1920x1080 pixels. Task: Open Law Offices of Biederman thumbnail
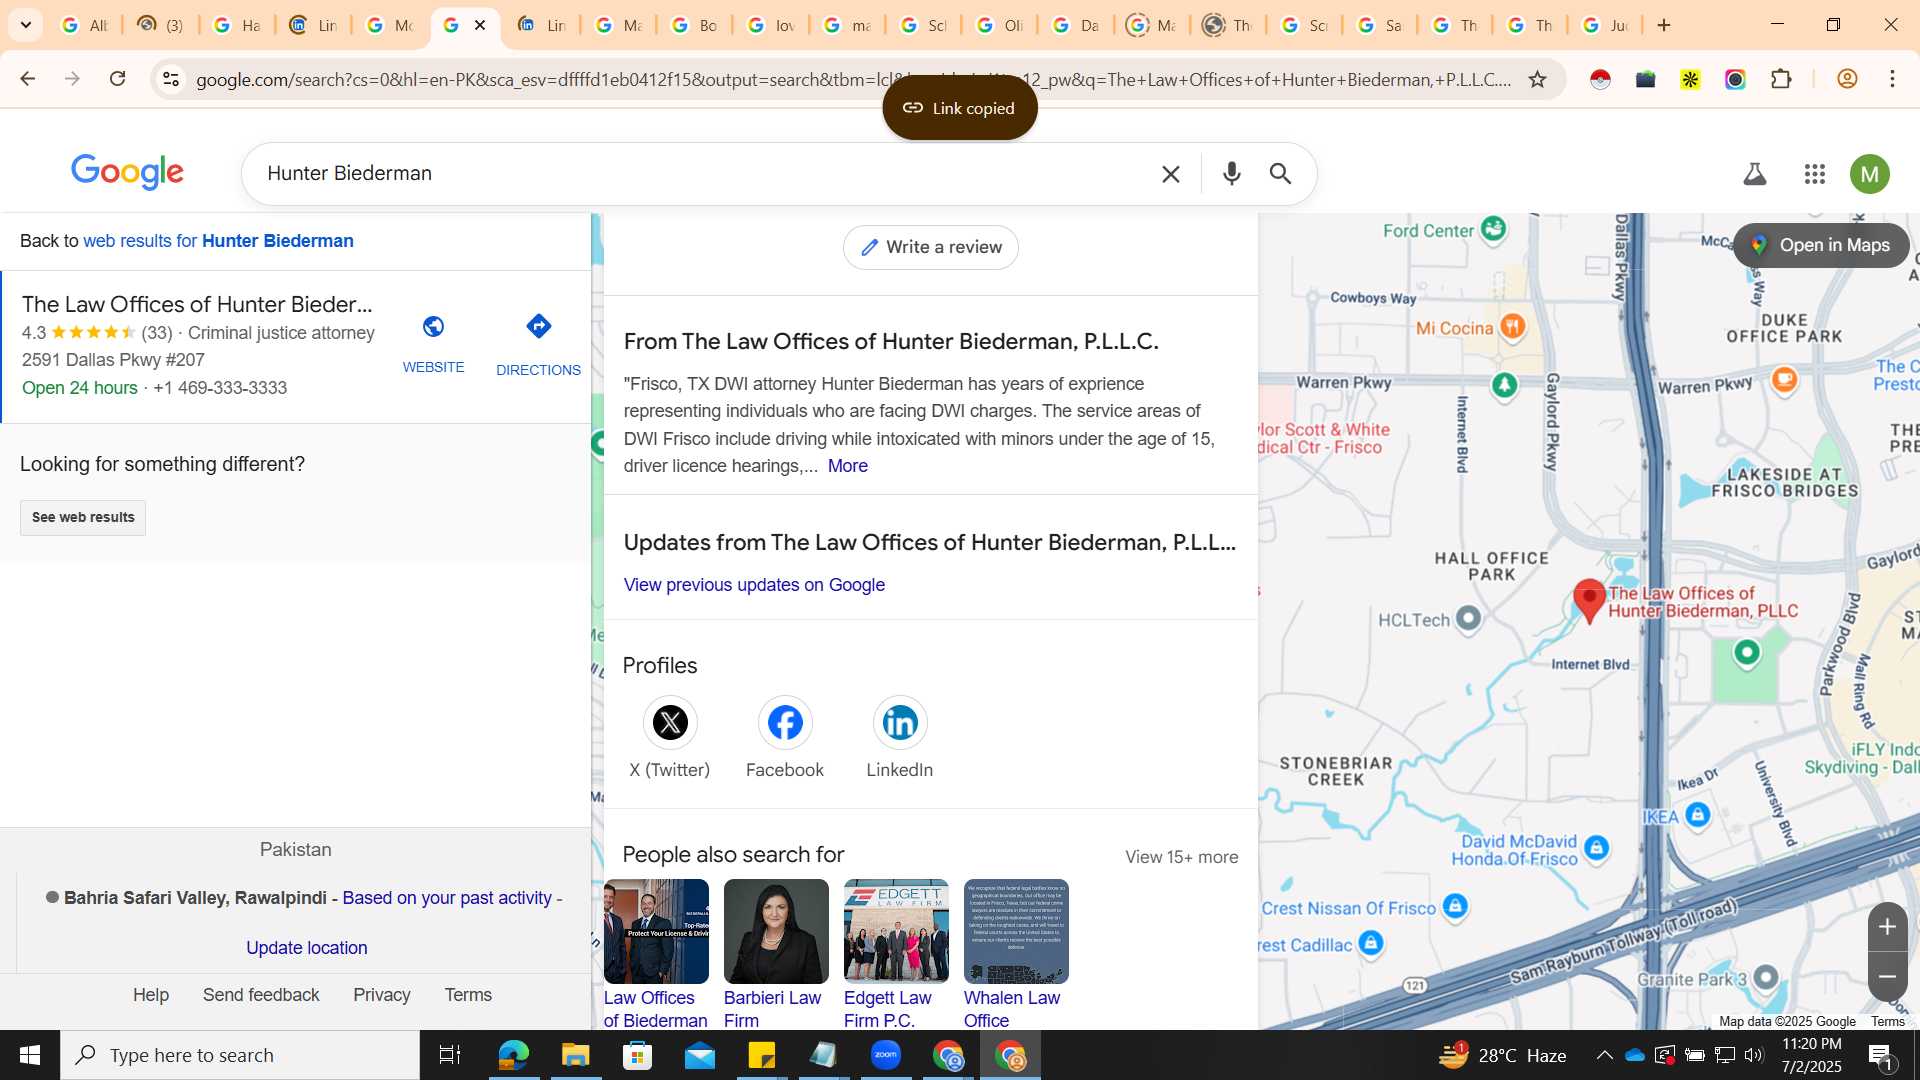656,931
